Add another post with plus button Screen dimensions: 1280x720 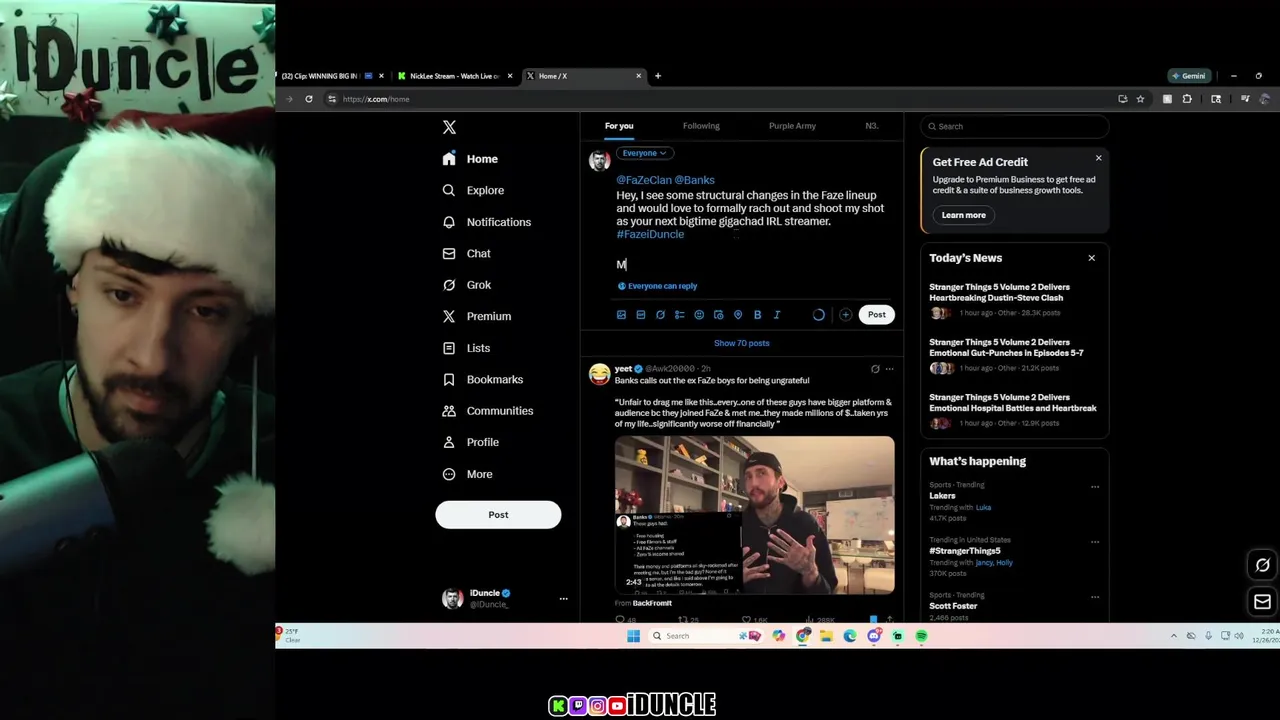845,315
